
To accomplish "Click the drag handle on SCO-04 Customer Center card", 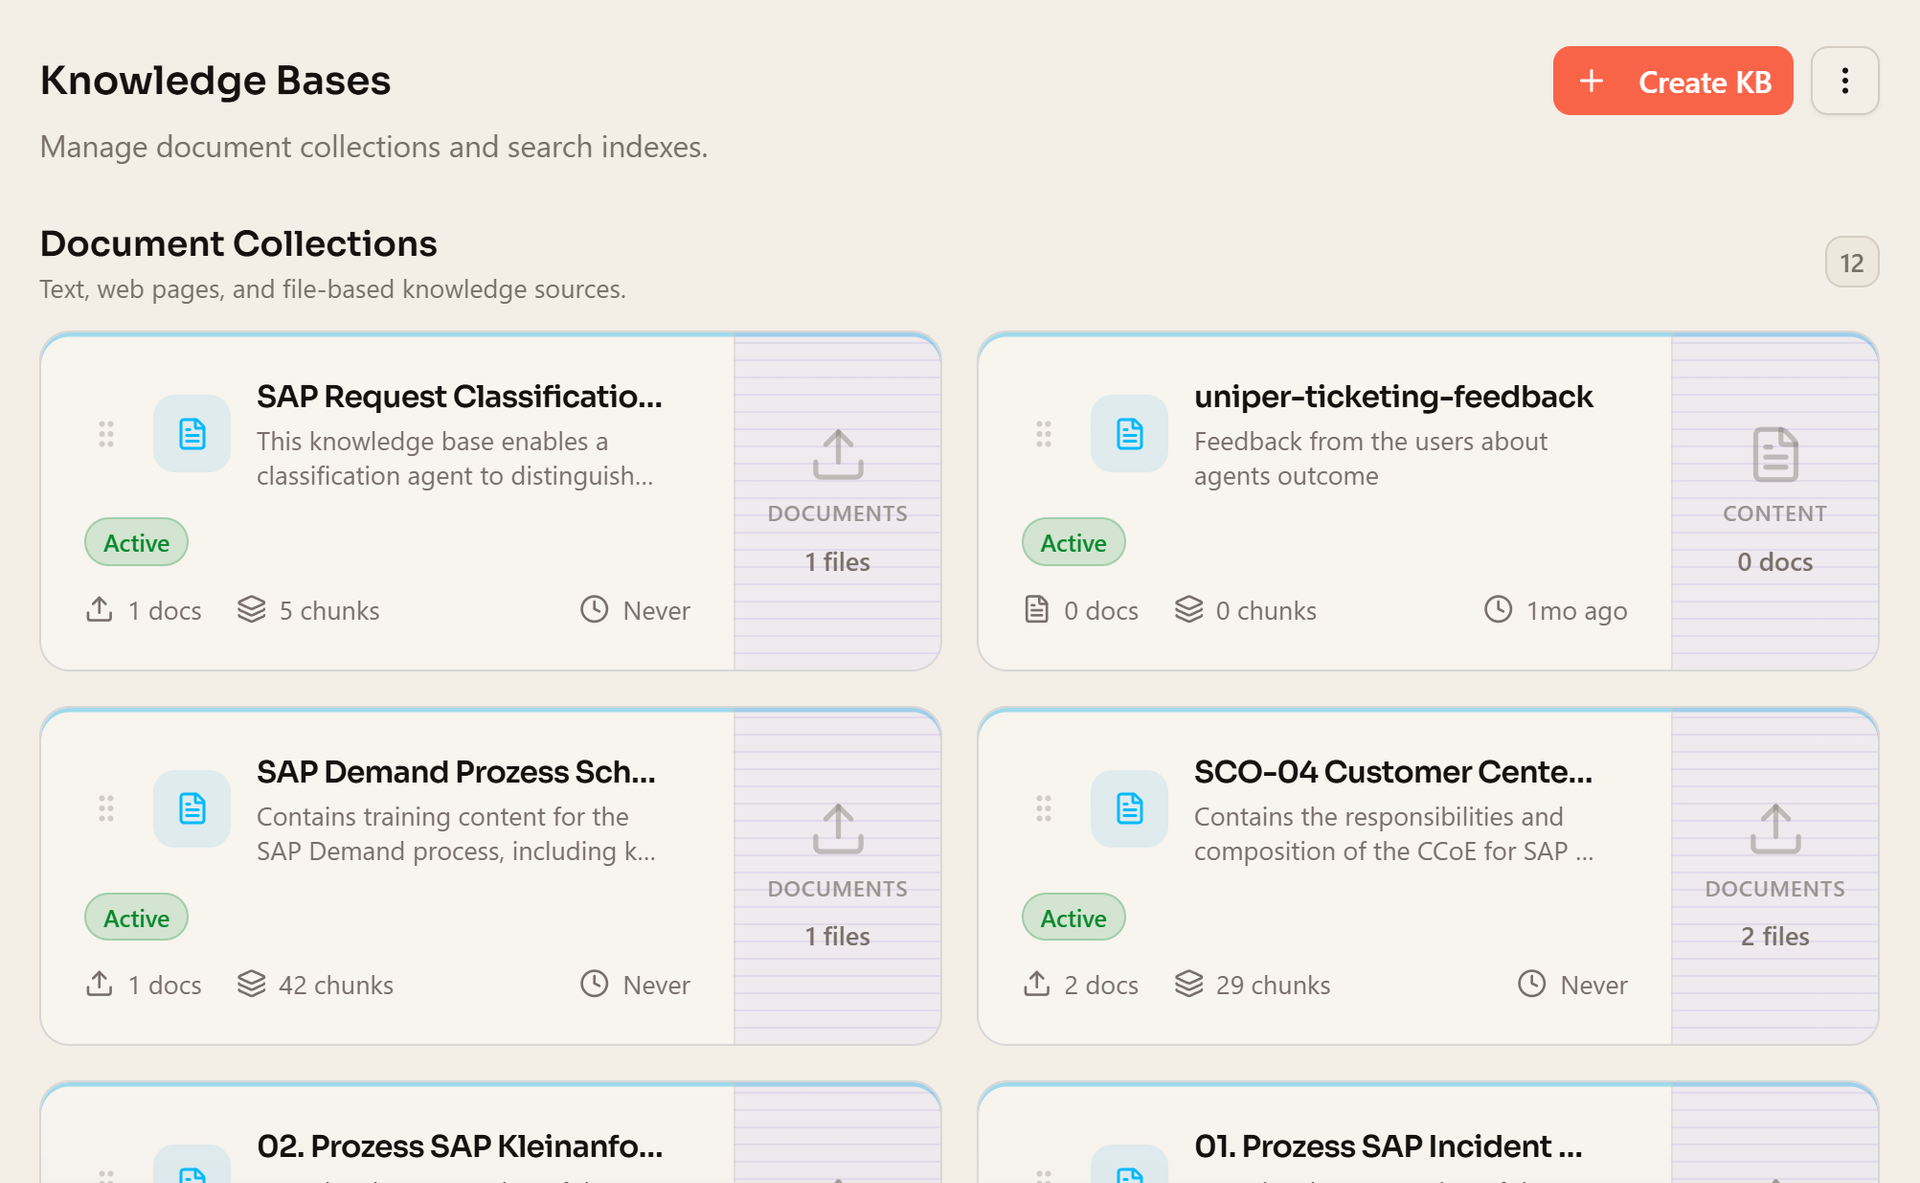I will pyautogui.click(x=1043, y=808).
